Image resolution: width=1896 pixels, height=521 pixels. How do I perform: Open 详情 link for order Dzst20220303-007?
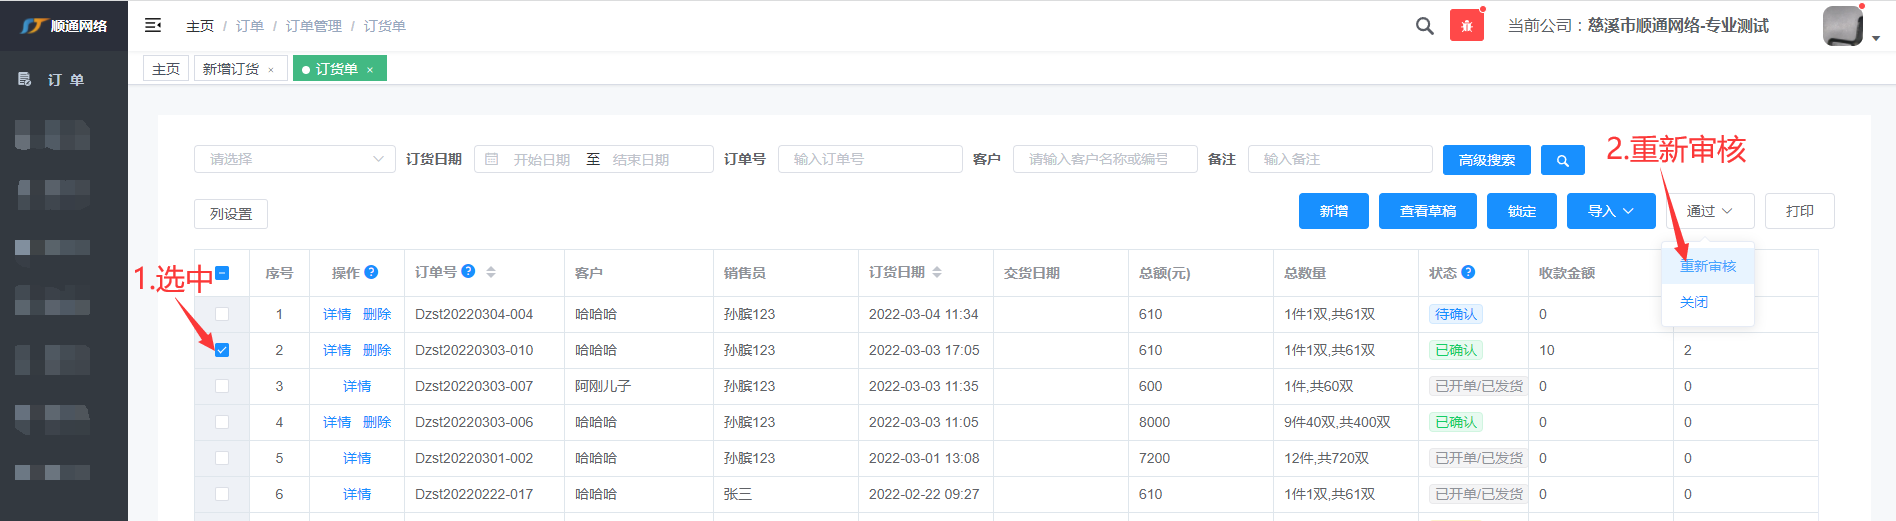point(356,386)
